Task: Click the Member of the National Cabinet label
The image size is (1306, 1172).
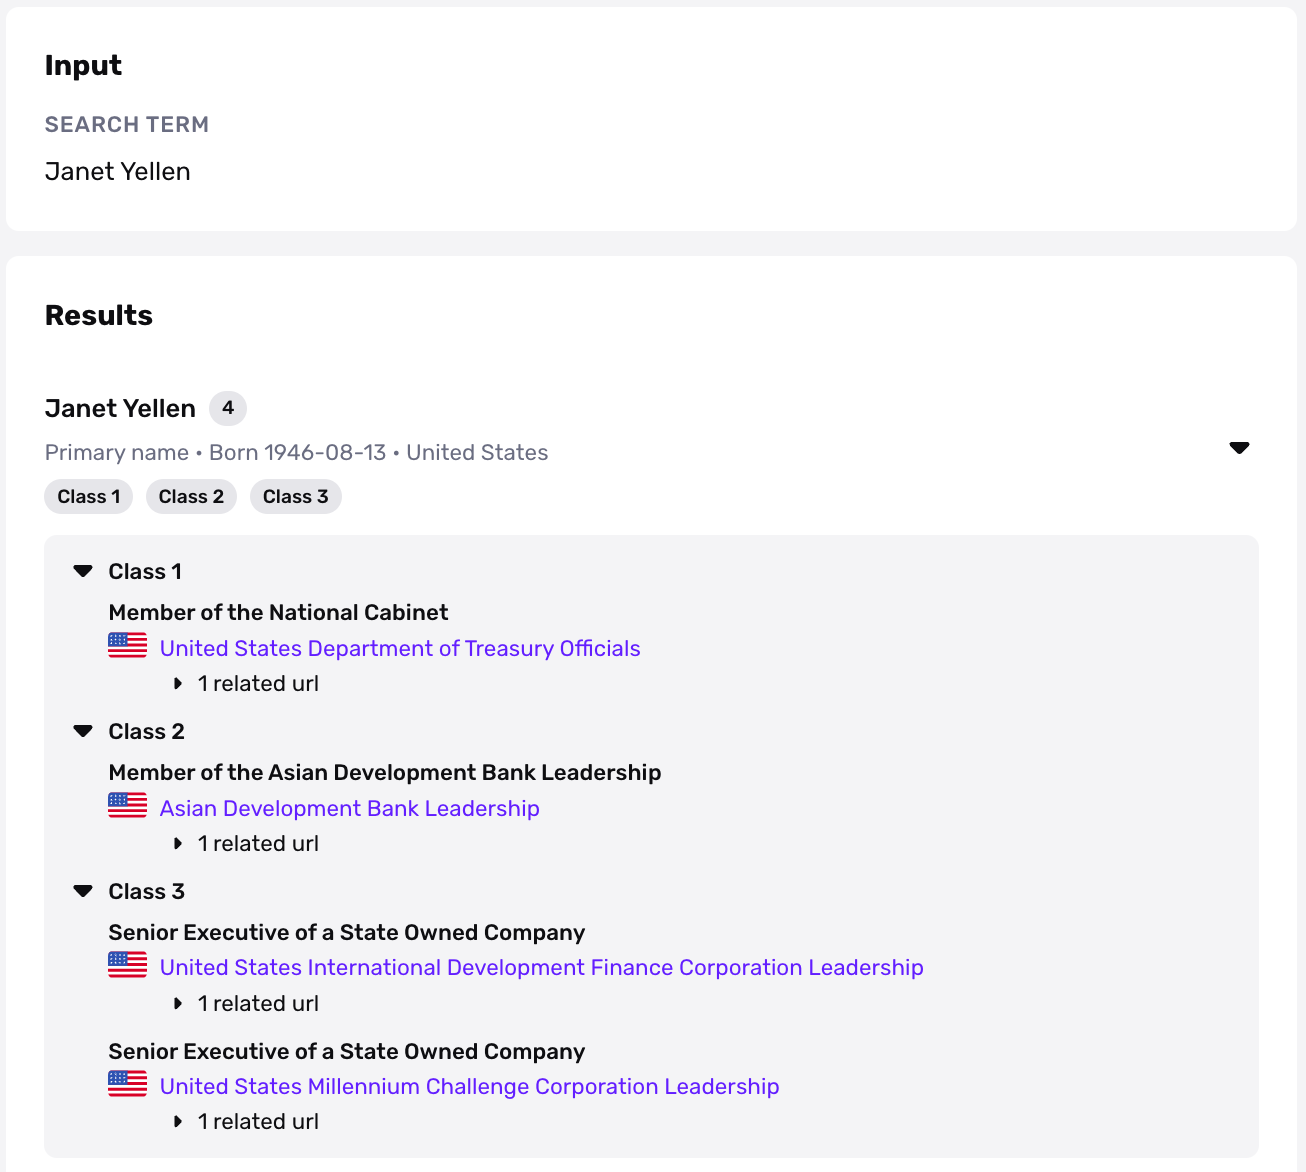Action: [278, 612]
